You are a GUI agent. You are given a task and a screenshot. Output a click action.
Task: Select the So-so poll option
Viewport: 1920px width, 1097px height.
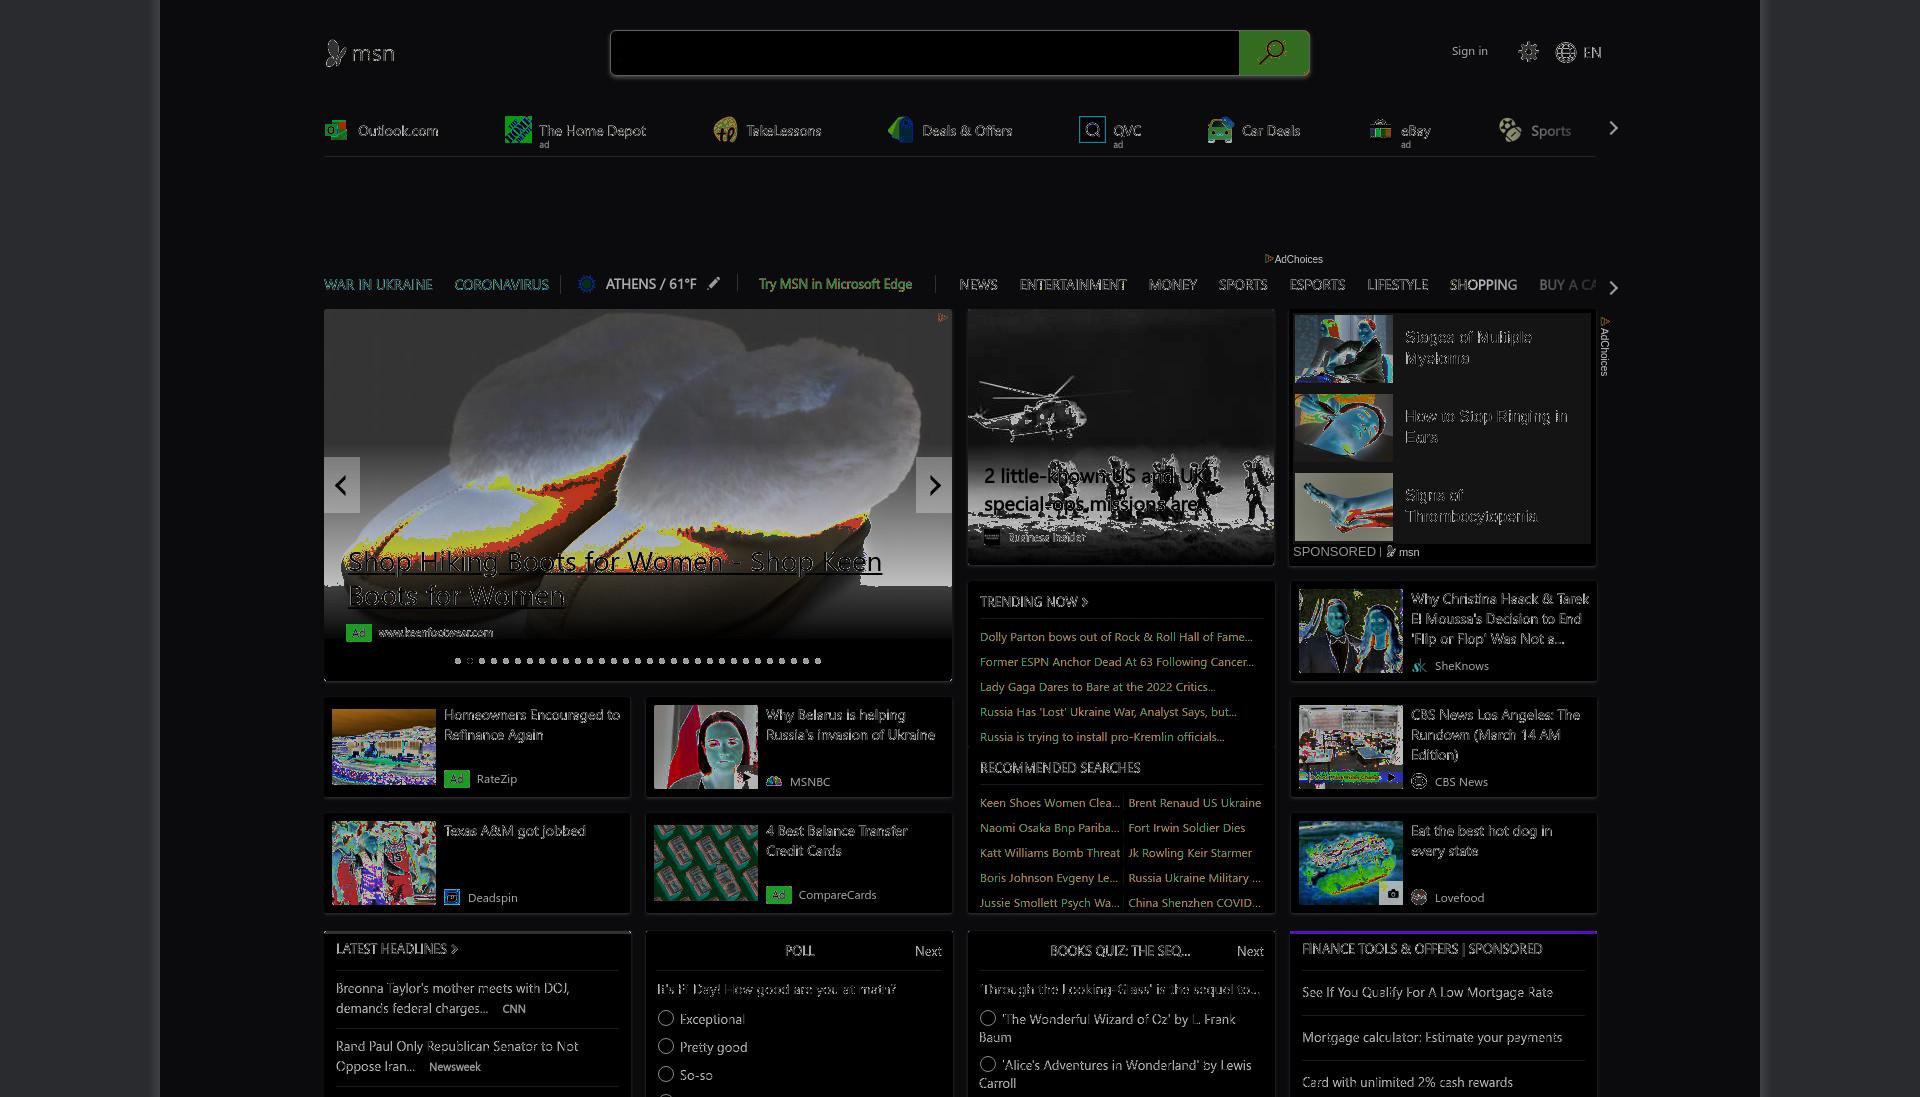[666, 1074]
